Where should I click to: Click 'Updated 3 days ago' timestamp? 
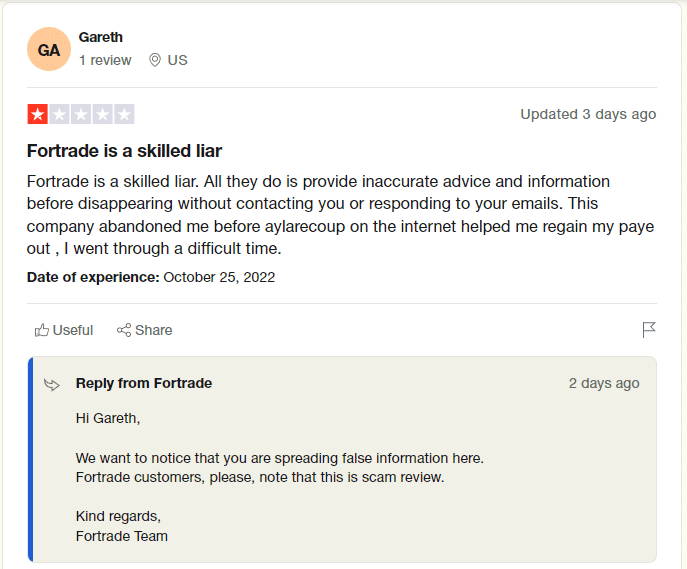(x=588, y=114)
